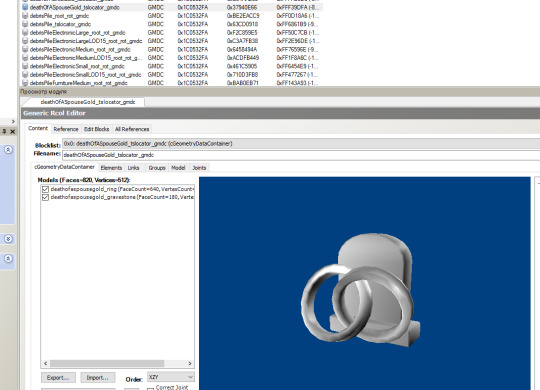The width and height of the screenshot is (540, 390).
Task: Click the debrisPileFurnitureMedium_root_rot_gmdc file icon
Action: [25, 83]
